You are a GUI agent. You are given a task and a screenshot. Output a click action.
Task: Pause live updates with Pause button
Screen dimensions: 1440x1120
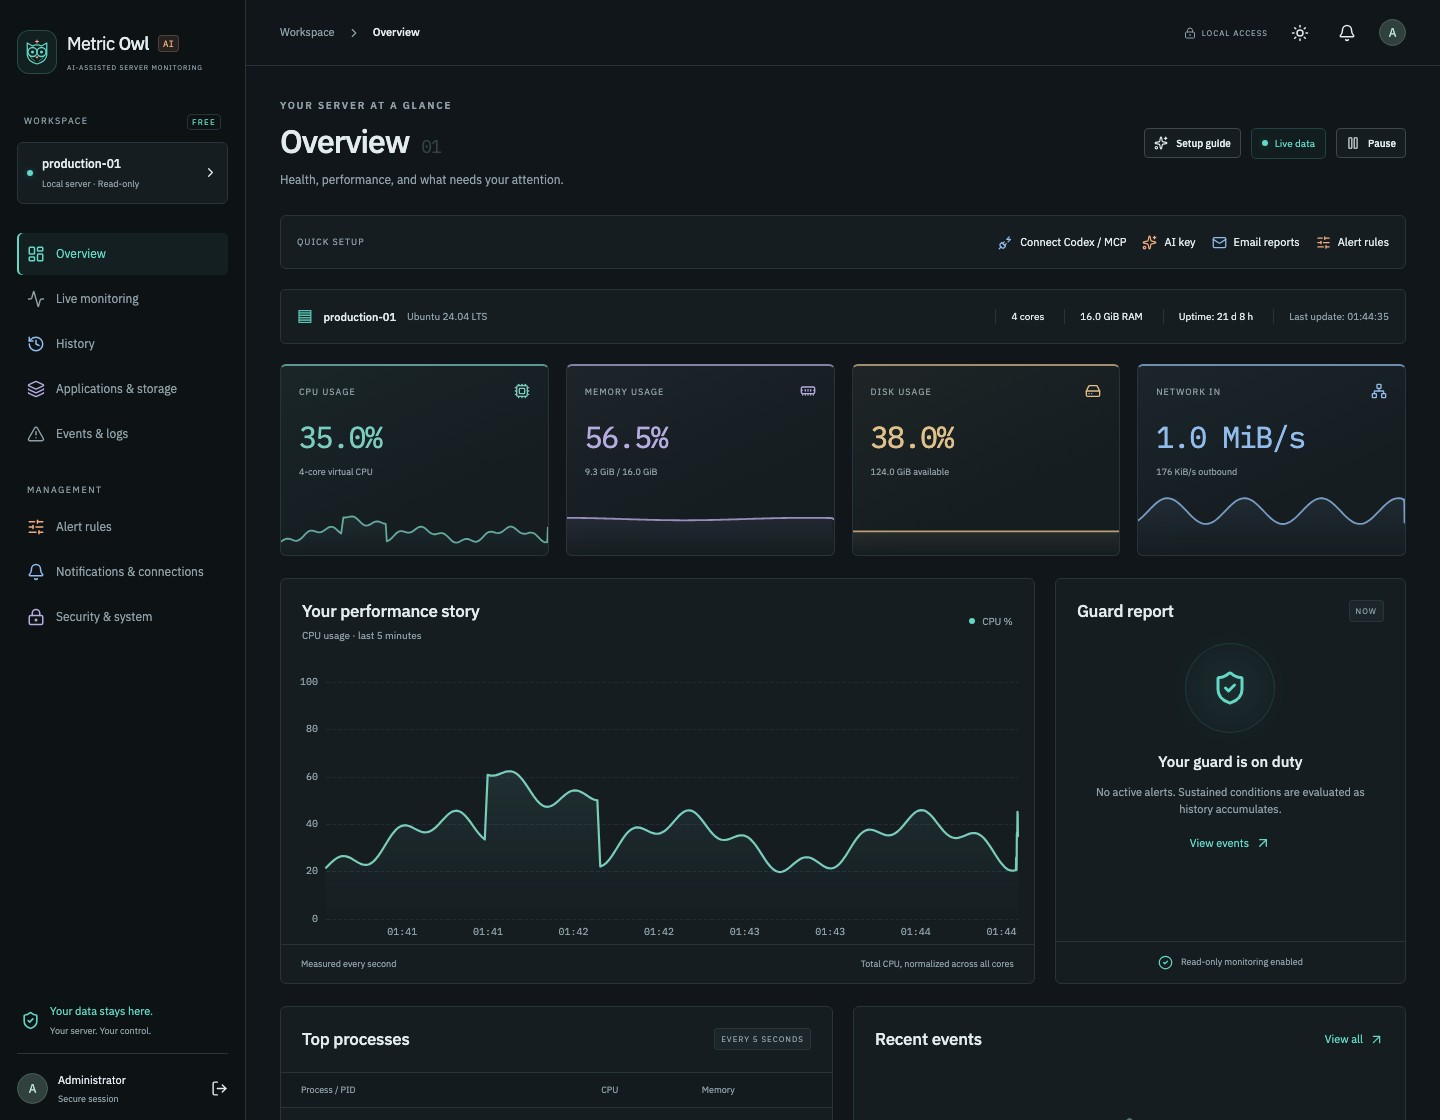click(x=1371, y=143)
